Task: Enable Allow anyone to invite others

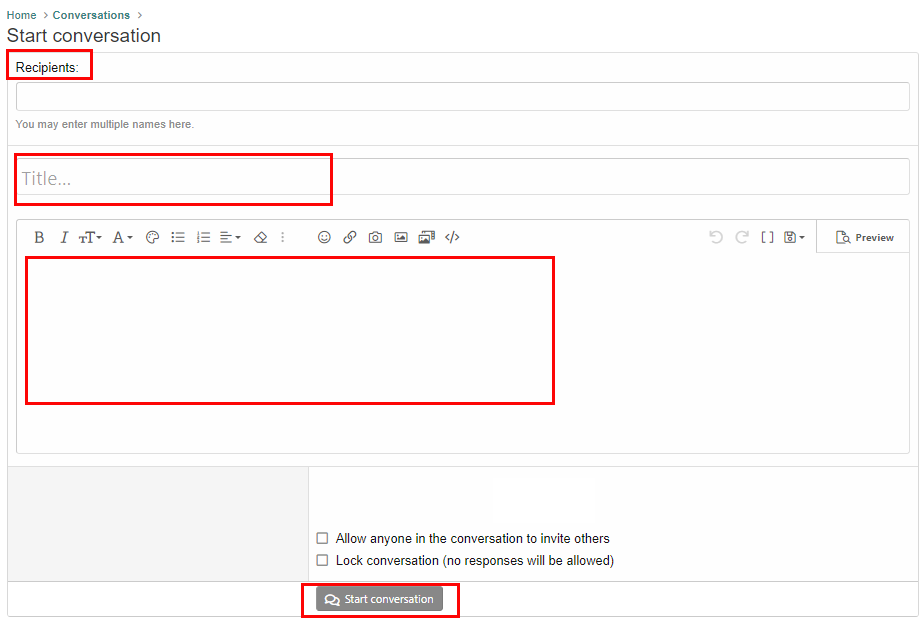Action: (x=322, y=538)
